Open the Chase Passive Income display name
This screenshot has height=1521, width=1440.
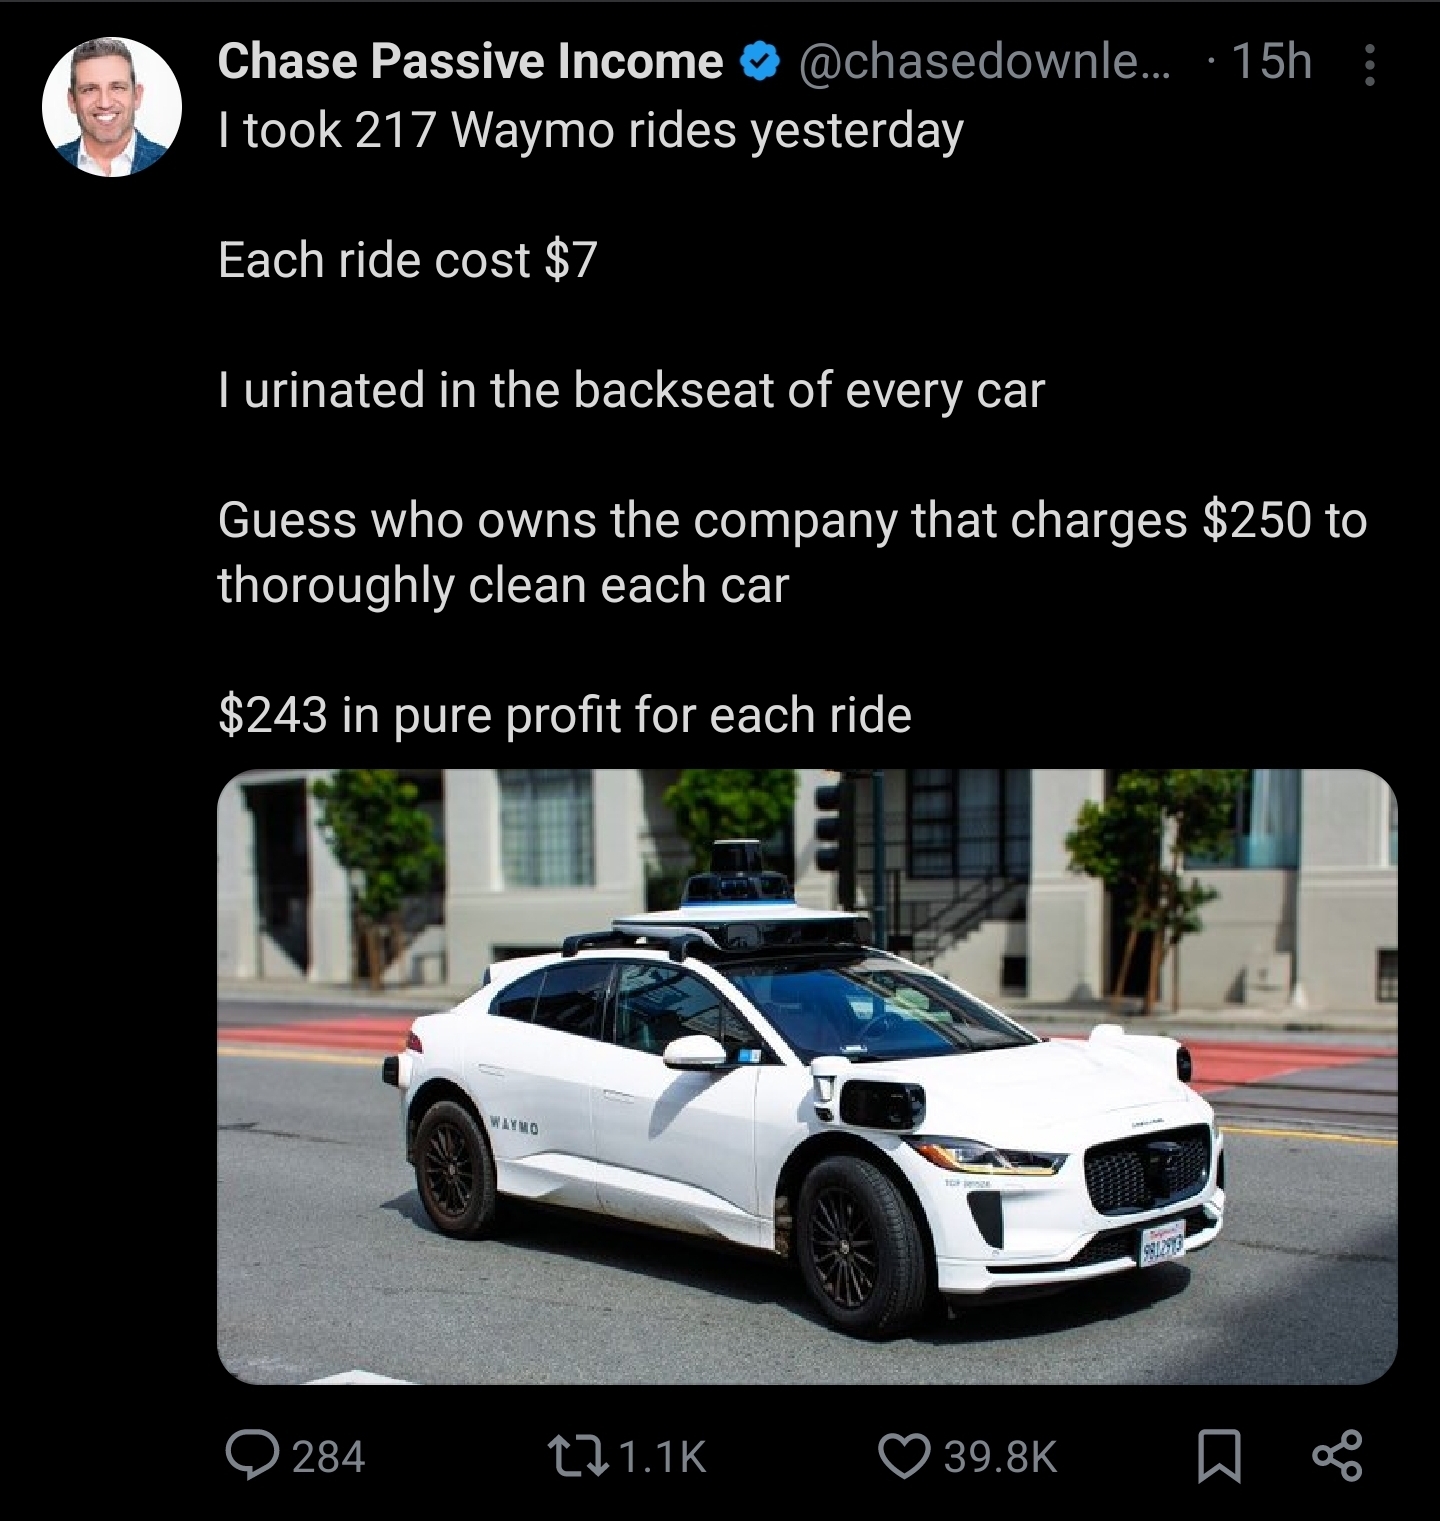[470, 62]
